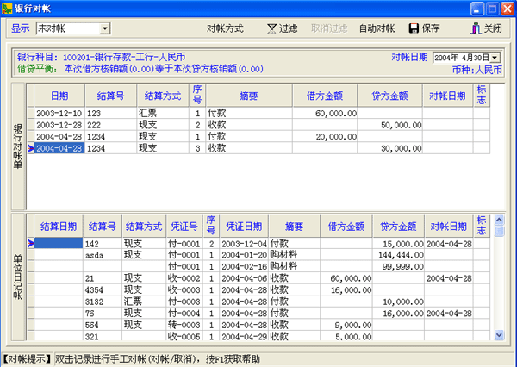Select the 银行日记帐 vertical tab
The image size is (517, 367).
pos(18,277)
